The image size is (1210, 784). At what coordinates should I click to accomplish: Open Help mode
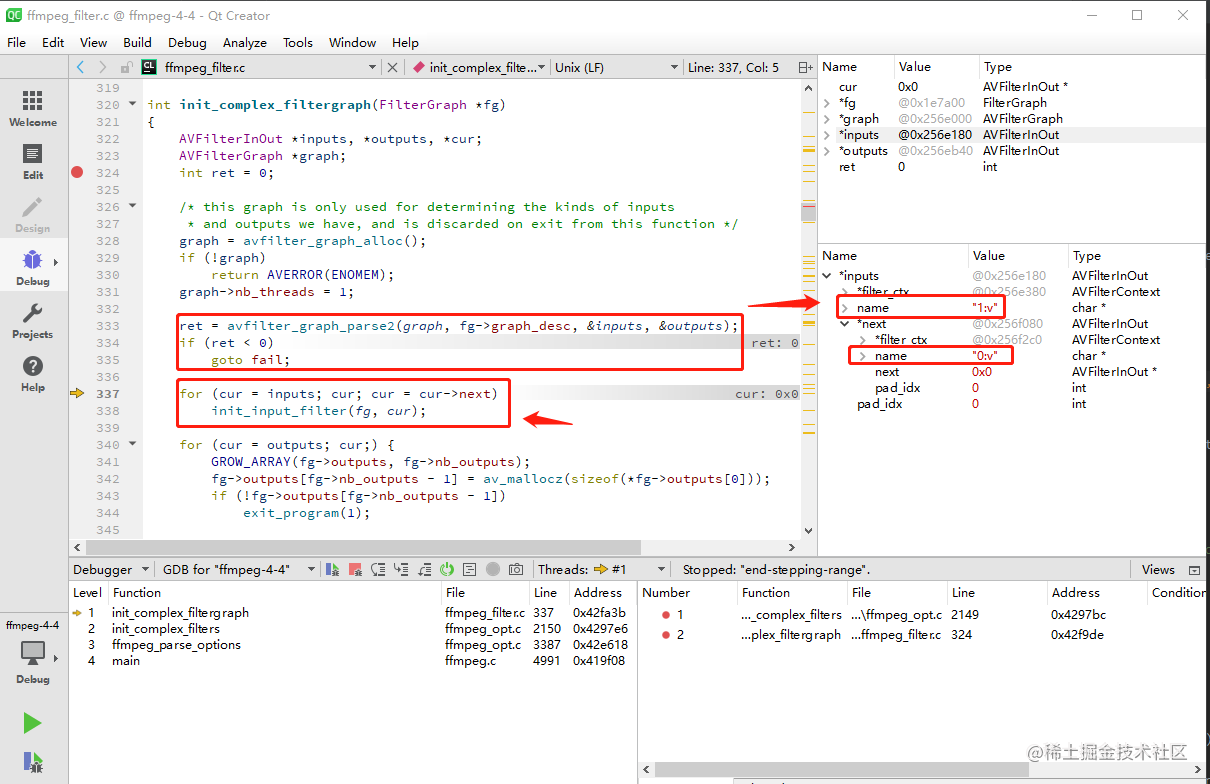(33, 373)
